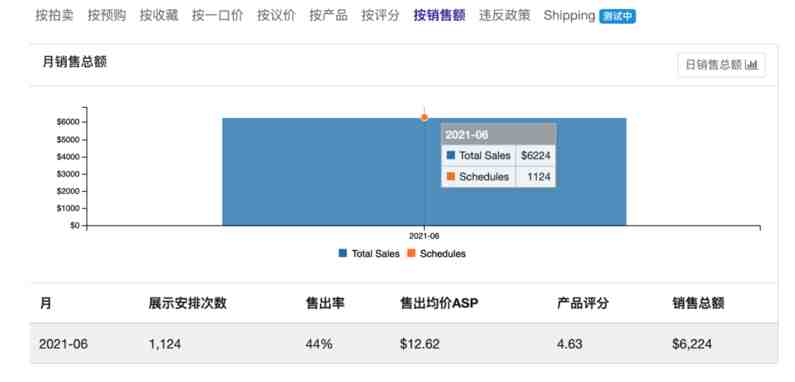Switch to the 按预购 tab
This screenshot has height=382, width=795.
pos(106,16)
